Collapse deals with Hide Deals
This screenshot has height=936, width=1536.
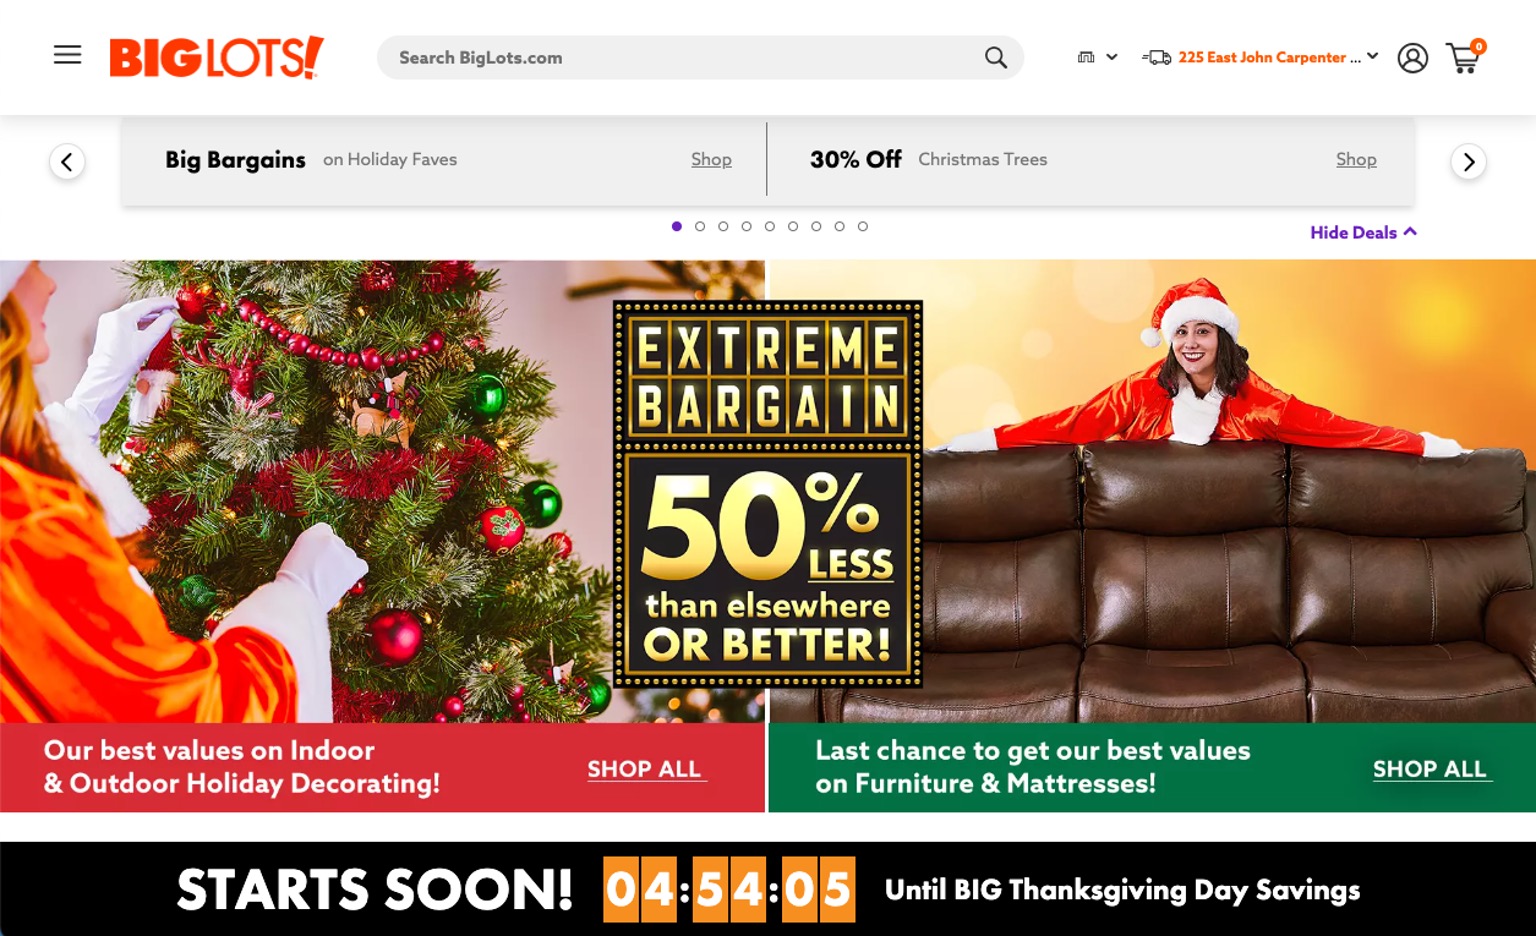tap(1363, 232)
